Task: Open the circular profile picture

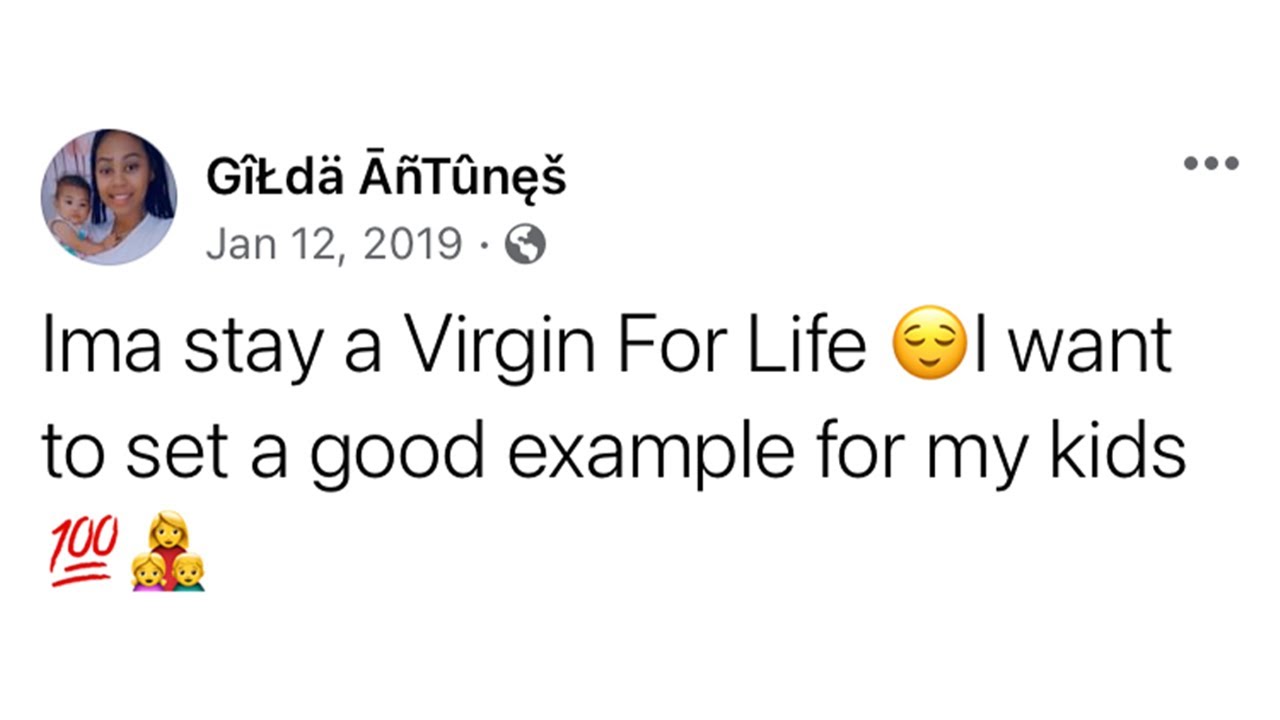Action: point(109,197)
